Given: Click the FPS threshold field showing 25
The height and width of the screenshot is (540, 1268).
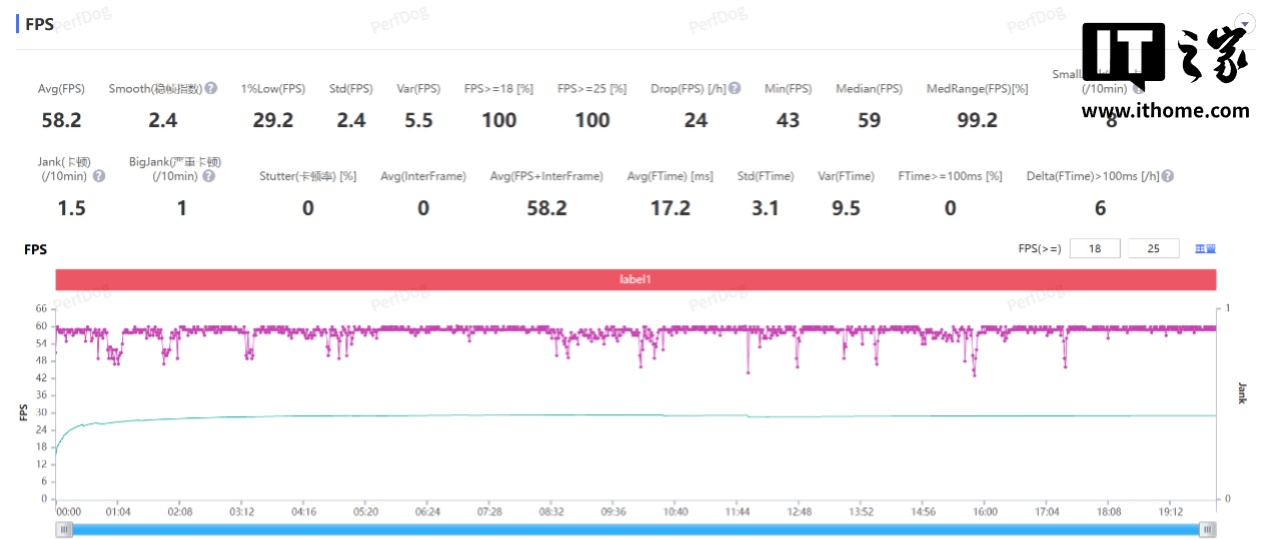Looking at the screenshot, I should (1153, 249).
